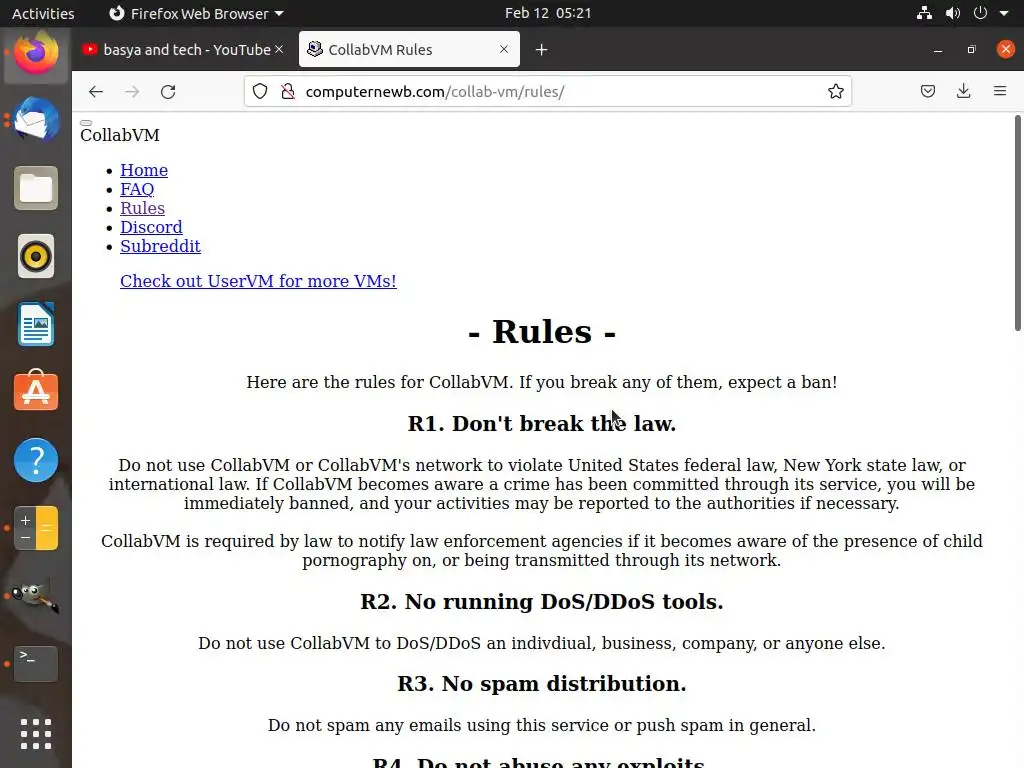
Task: Open the Subreddit link
Action: (160, 246)
